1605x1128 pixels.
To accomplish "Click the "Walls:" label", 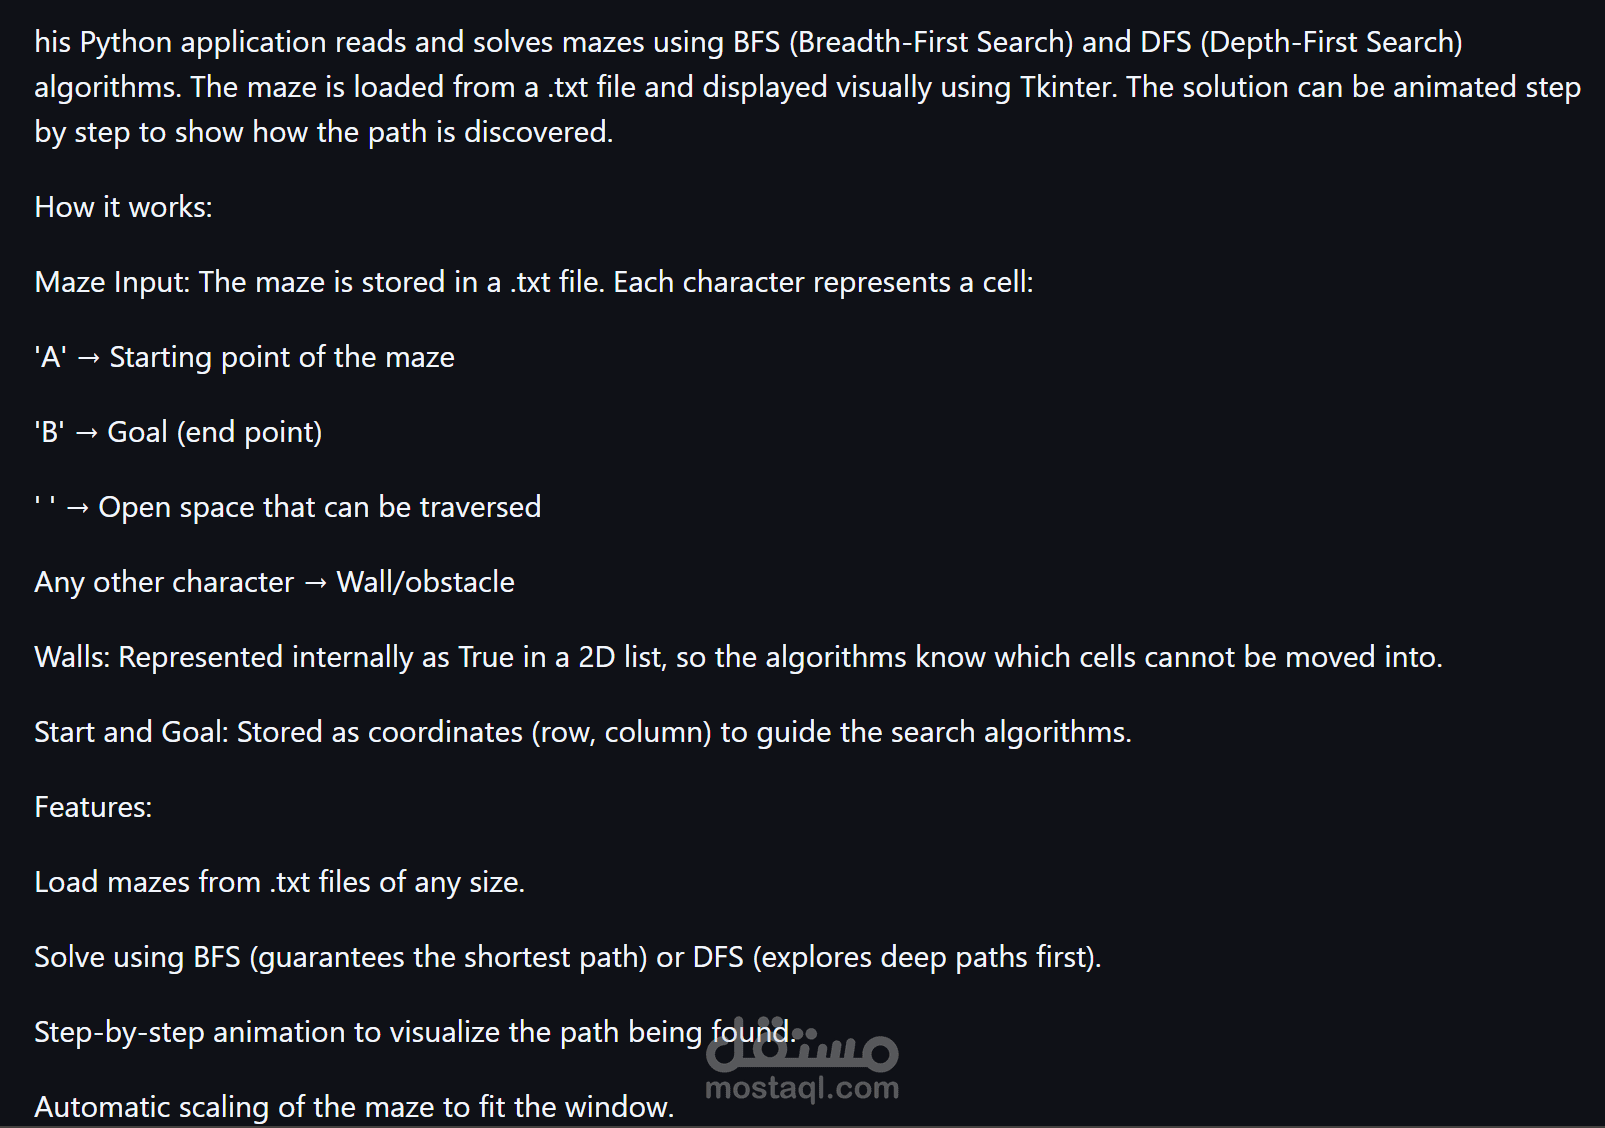I will click(73, 657).
